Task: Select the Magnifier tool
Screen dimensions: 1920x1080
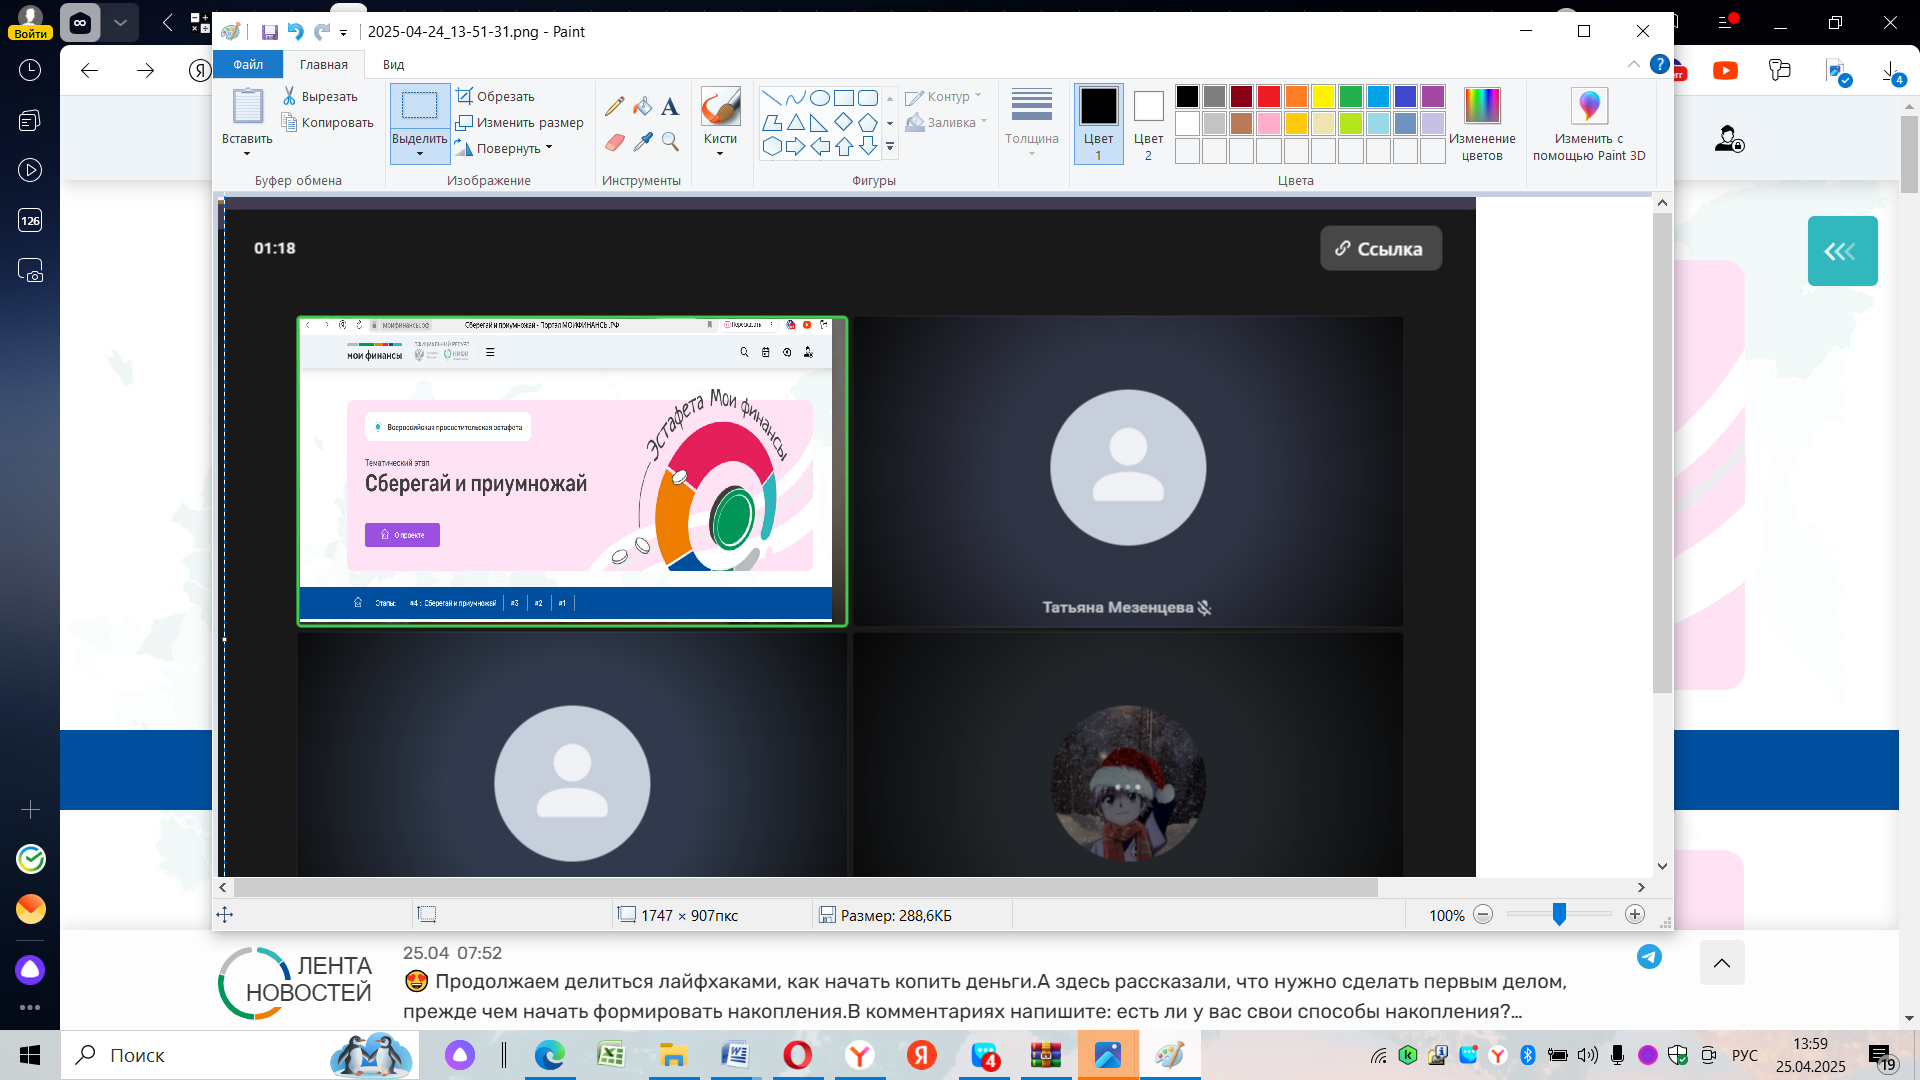Action: (670, 142)
